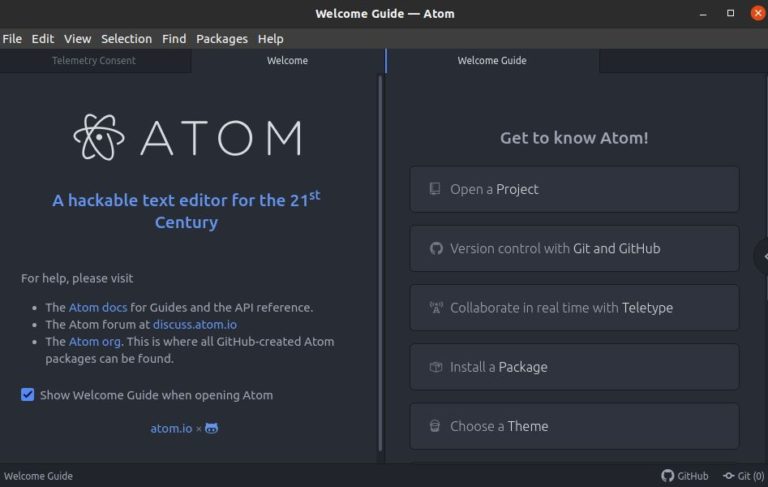The height and width of the screenshot is (487, 768).
Task: Select the Welcome Guide tab
Action: [x=492, y=61]
